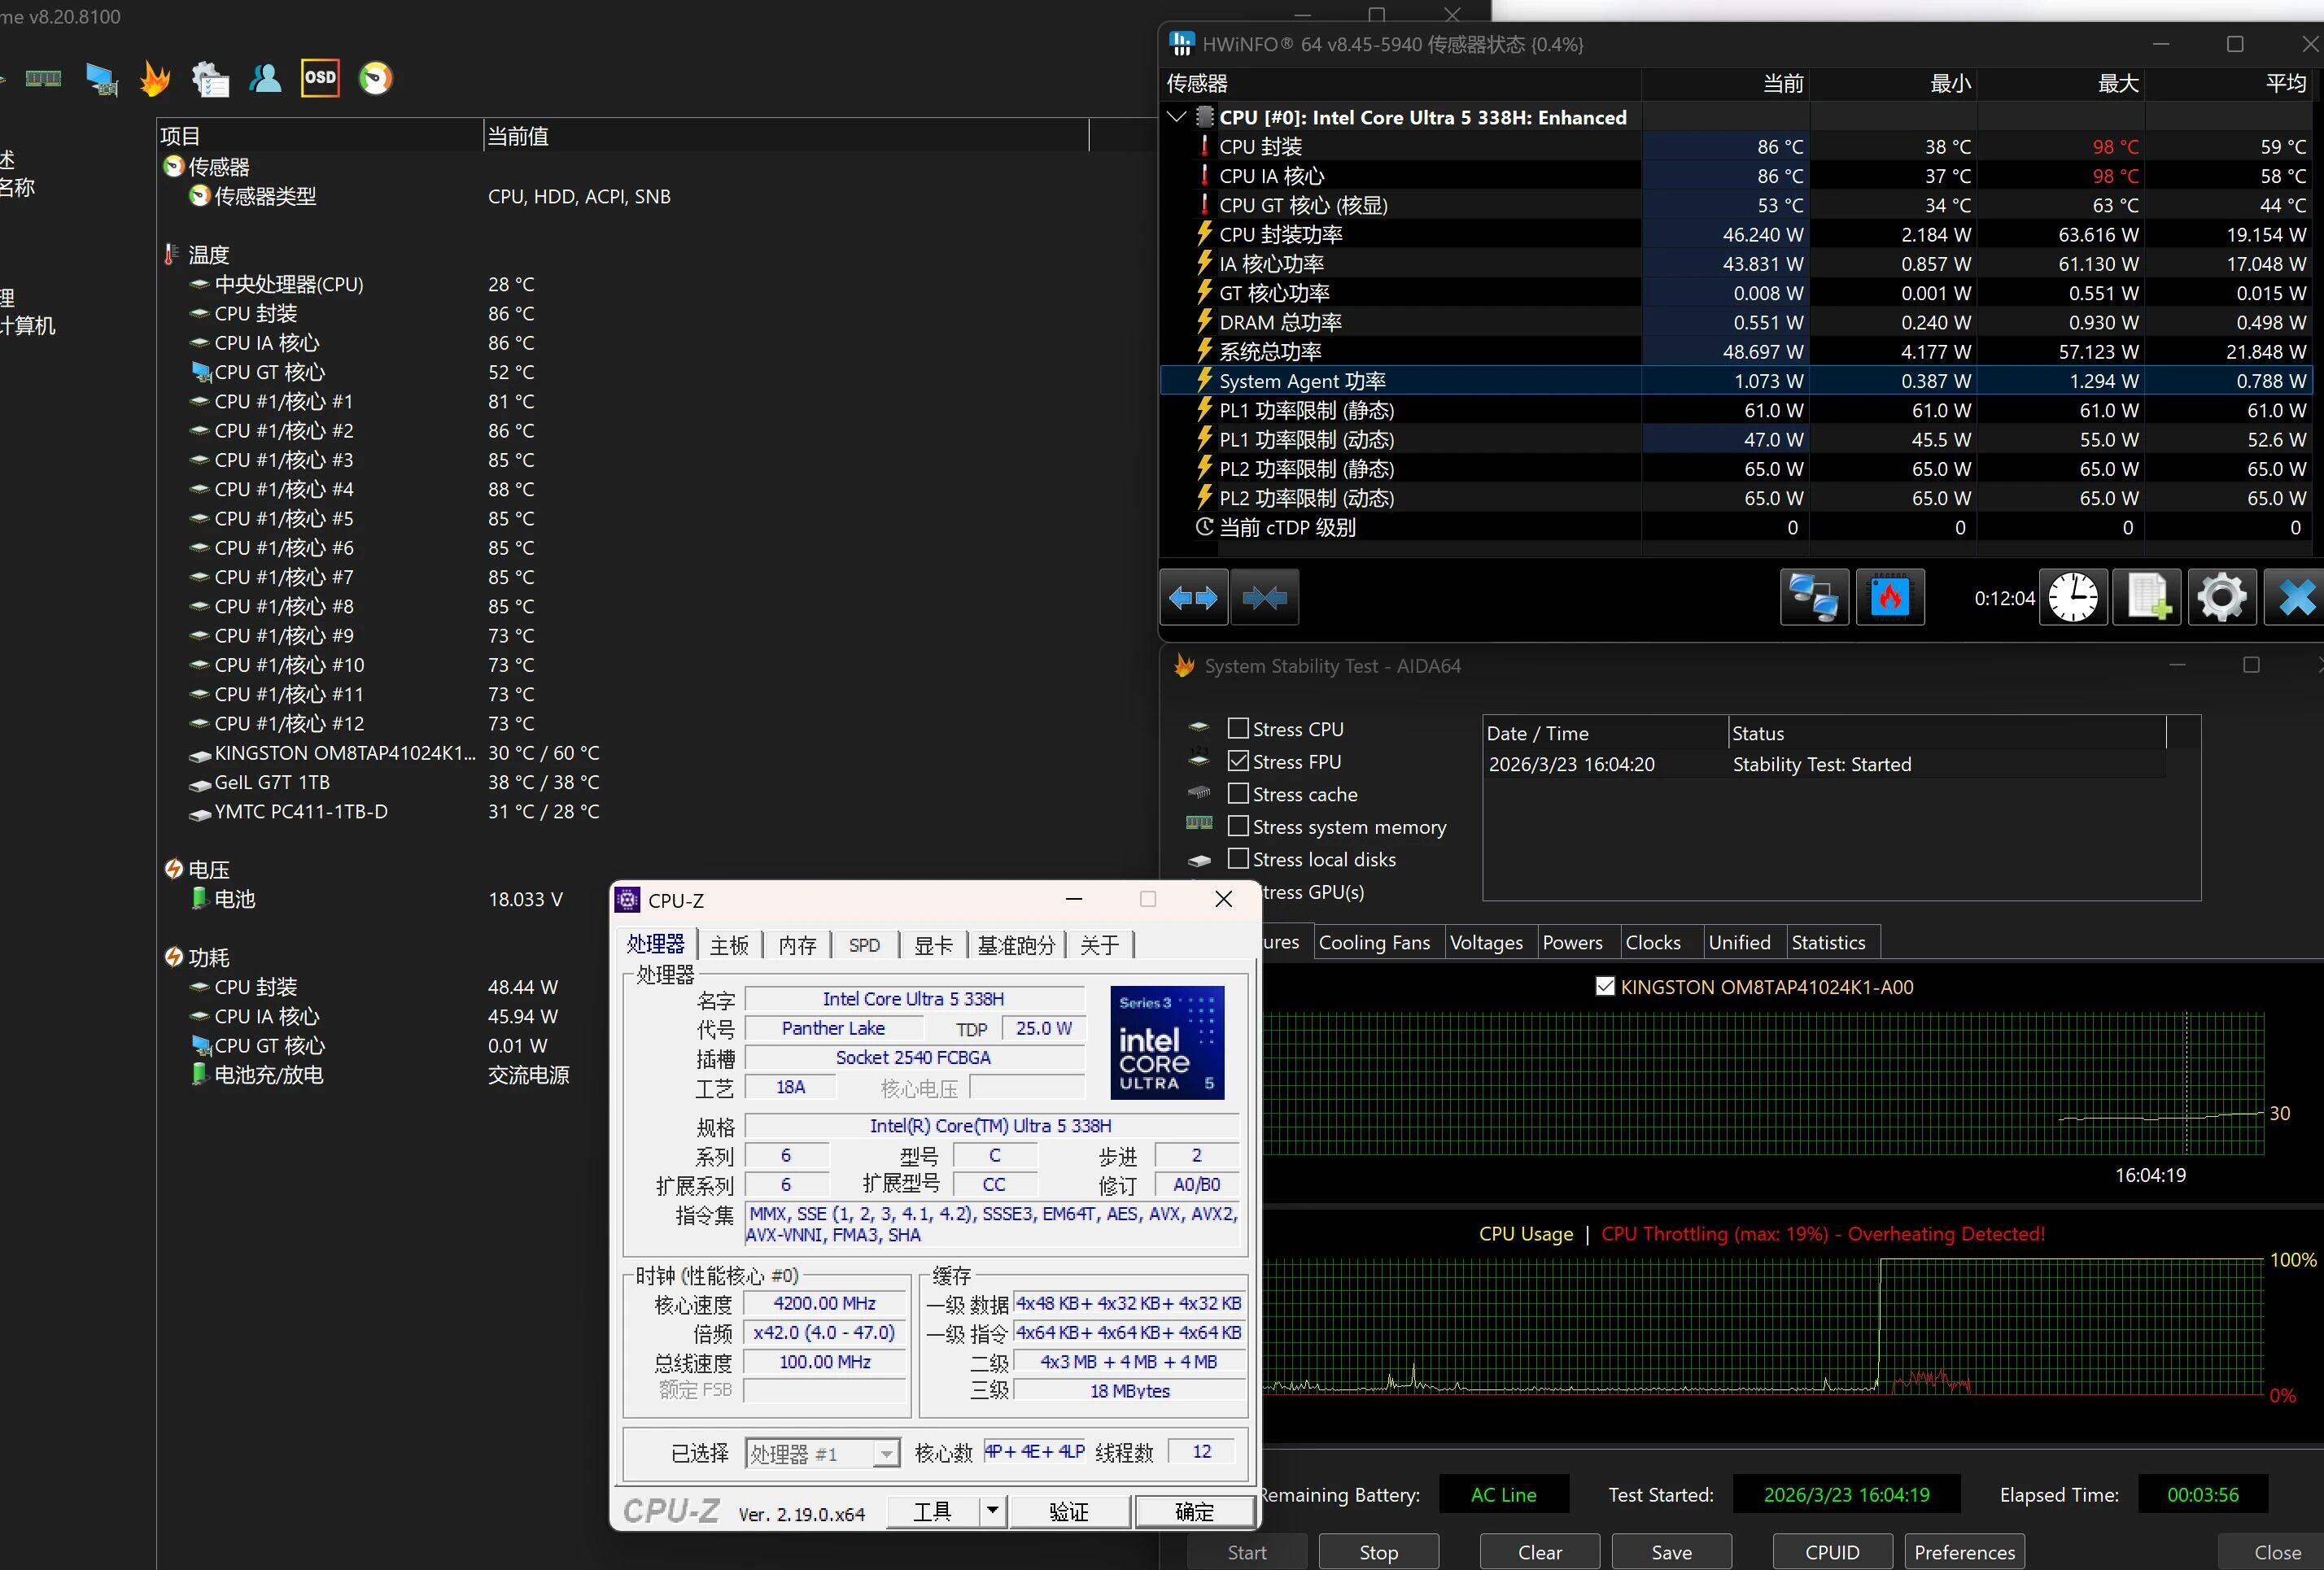Open the OSD panel icon in AIDA64 toolbar
The width and height of the screenshot is (2324, 1570).
[x=320, y=78]
